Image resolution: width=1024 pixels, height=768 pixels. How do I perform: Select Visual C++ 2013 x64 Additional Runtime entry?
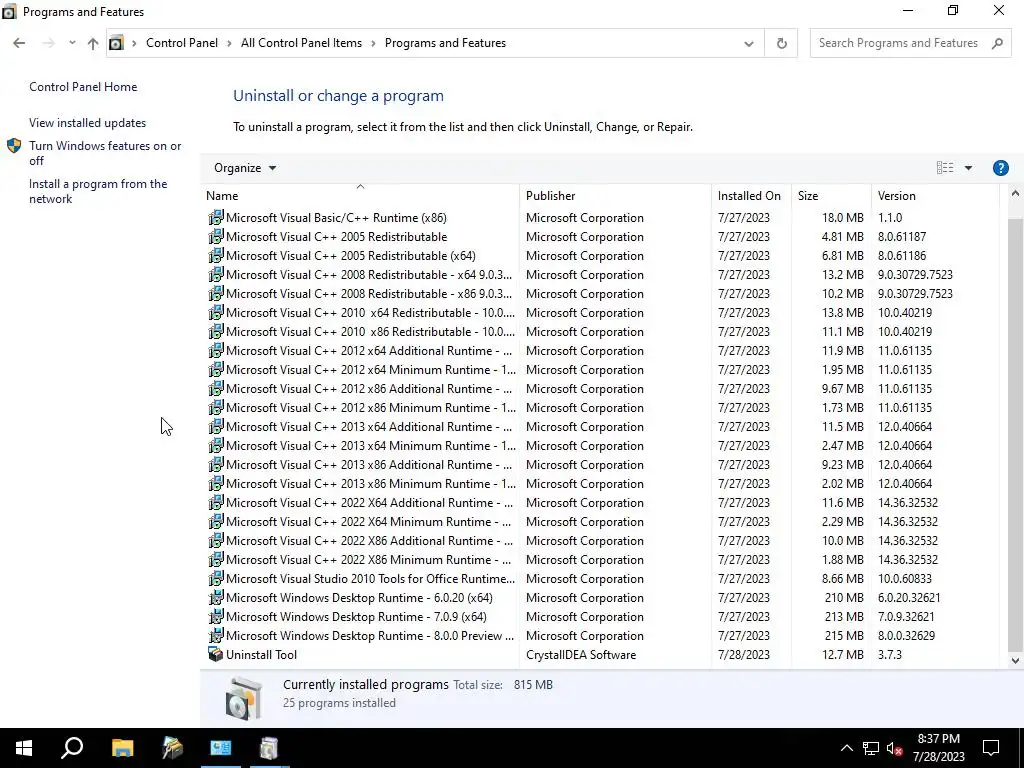click(369, 426)
